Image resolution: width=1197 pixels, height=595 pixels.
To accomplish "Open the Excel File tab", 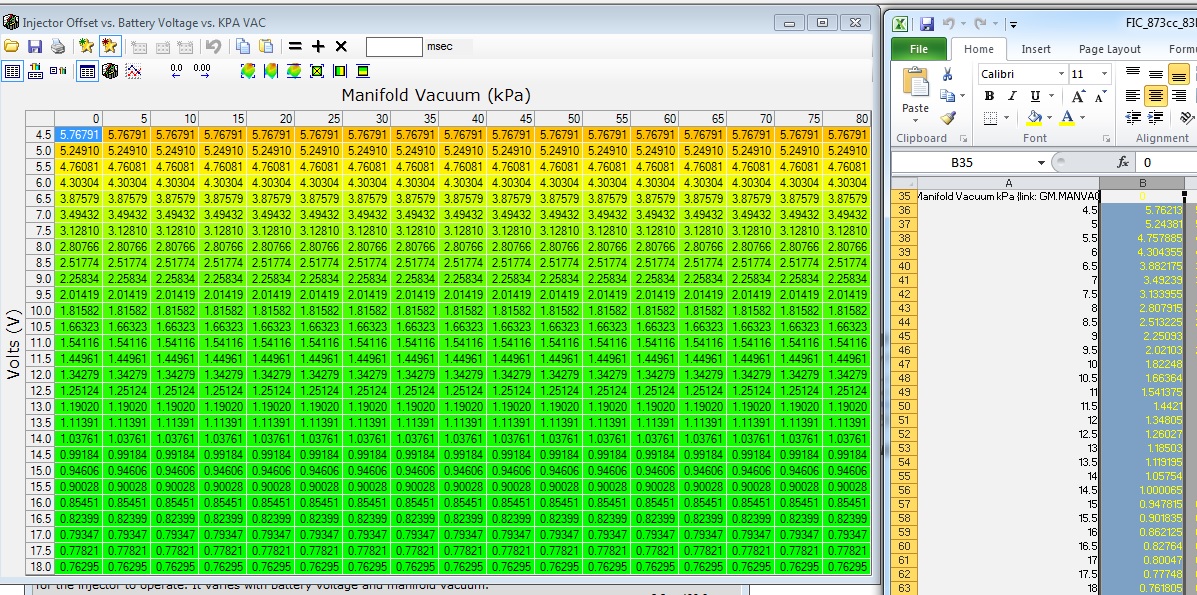I will tap(919, 49).
